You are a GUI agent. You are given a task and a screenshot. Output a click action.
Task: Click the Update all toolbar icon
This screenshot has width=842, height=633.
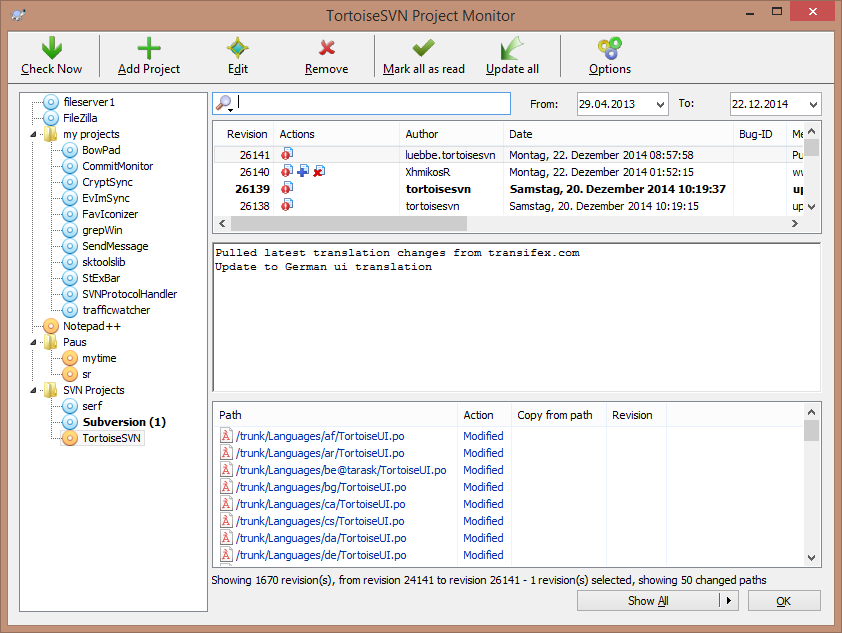[x=512, y=48]
